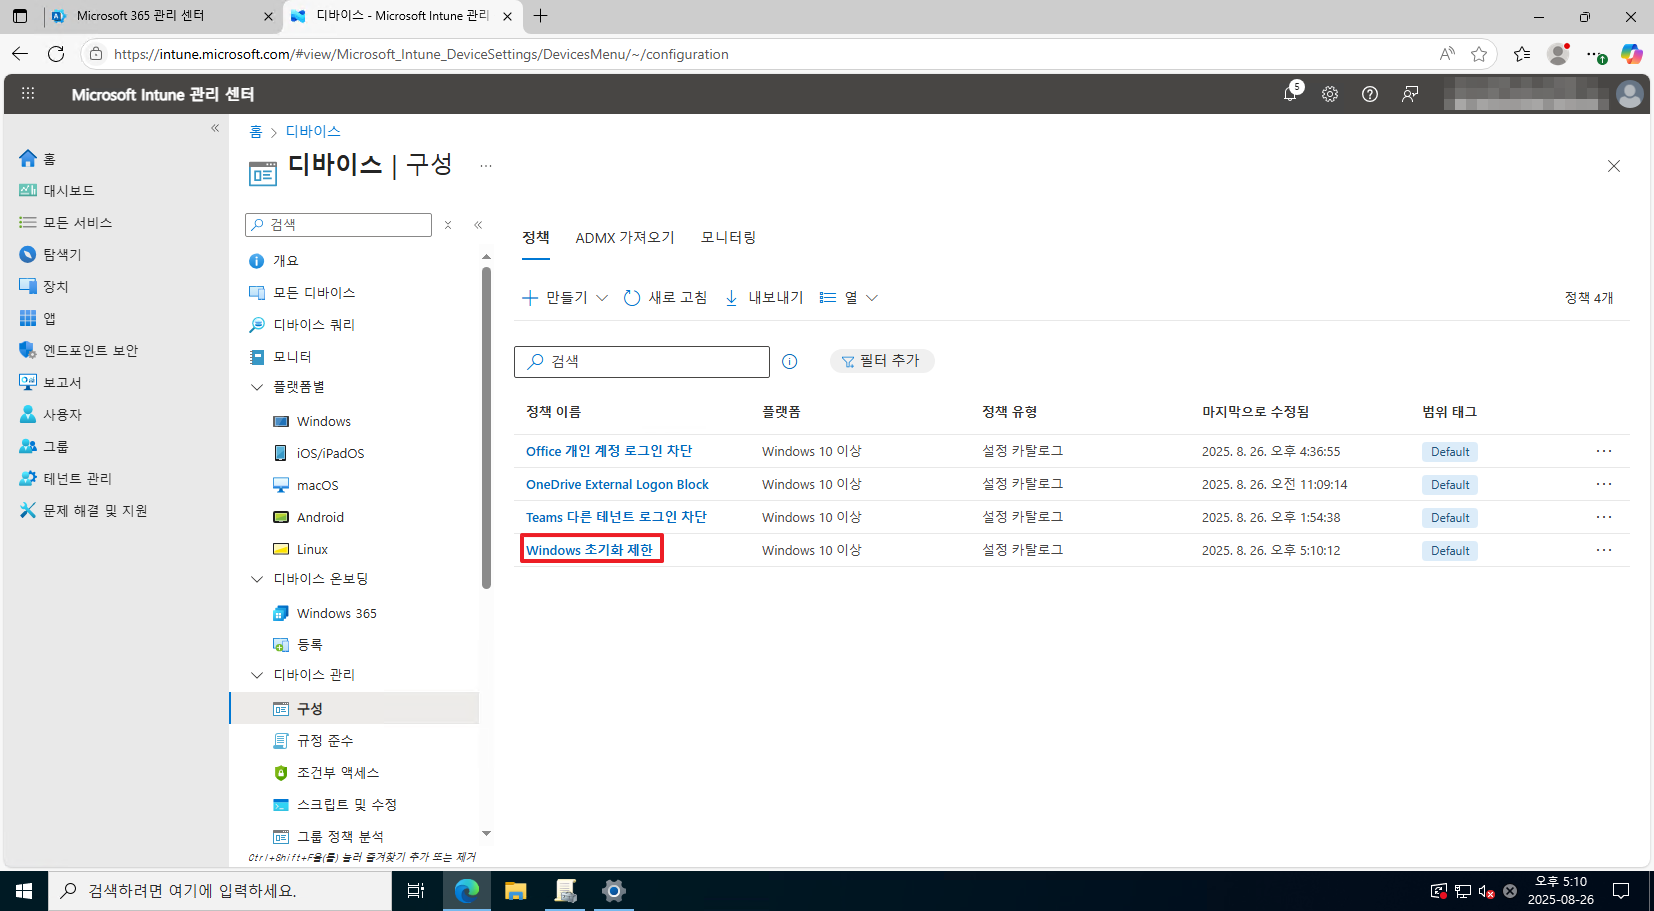Open the 만들기 dropdown

click(565, 298)
